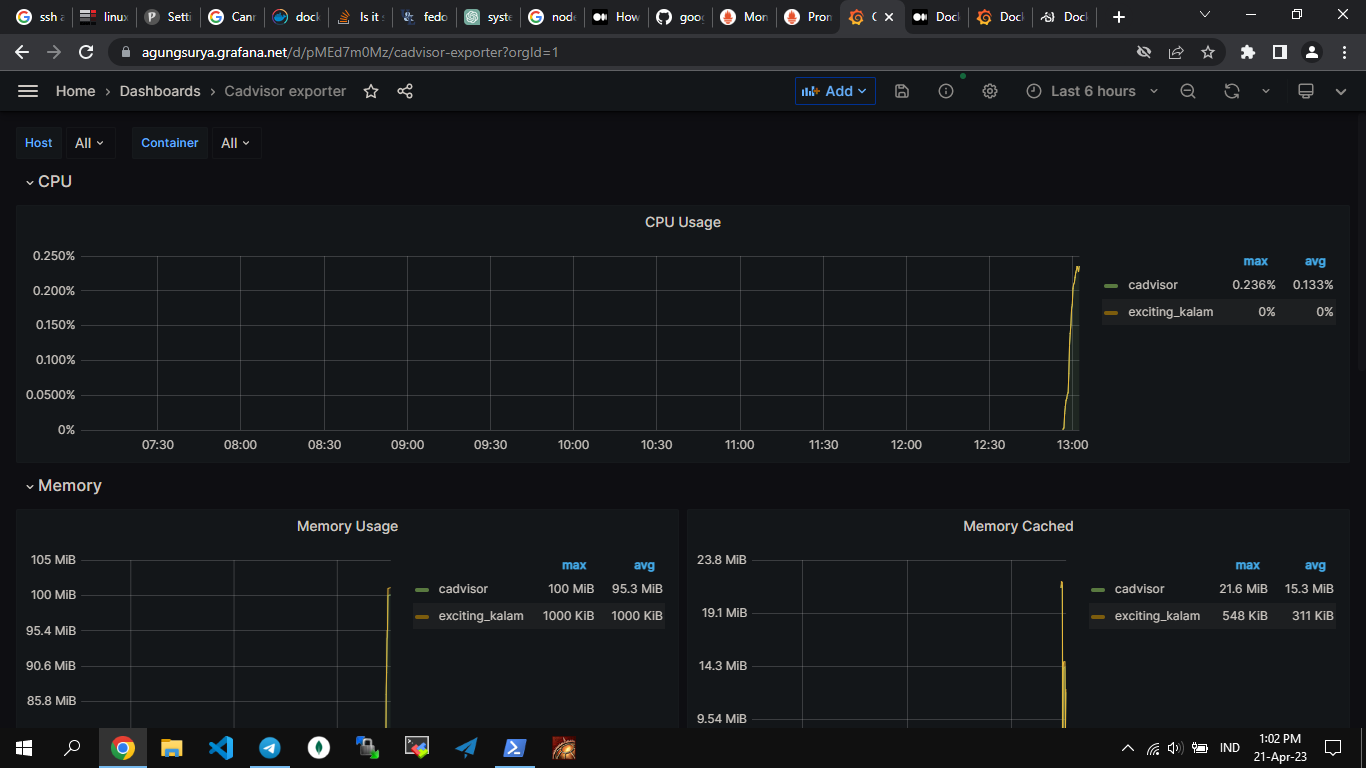This screenshot has height=768, width=1366.
Task: Open the Grafana hamburger navigation menu
Action: click(x=28, y=91)
